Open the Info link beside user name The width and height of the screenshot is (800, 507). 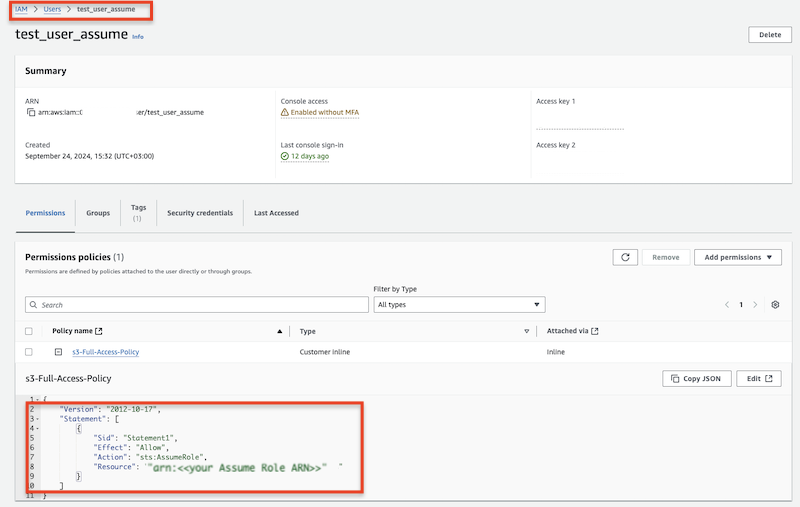click(138, 37)
